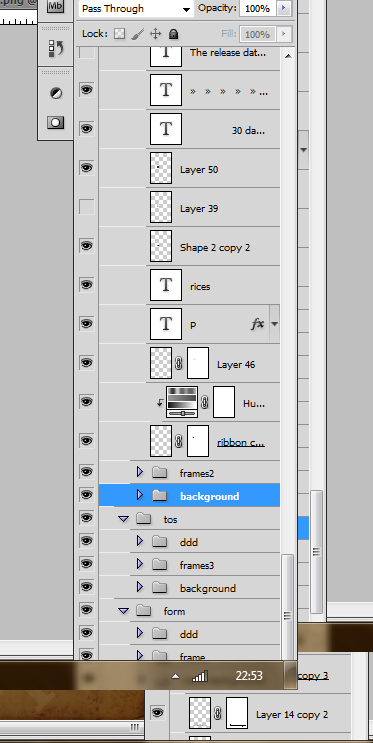
Task: Show the hidden Layer 39
Action: [x=86, y=207]
